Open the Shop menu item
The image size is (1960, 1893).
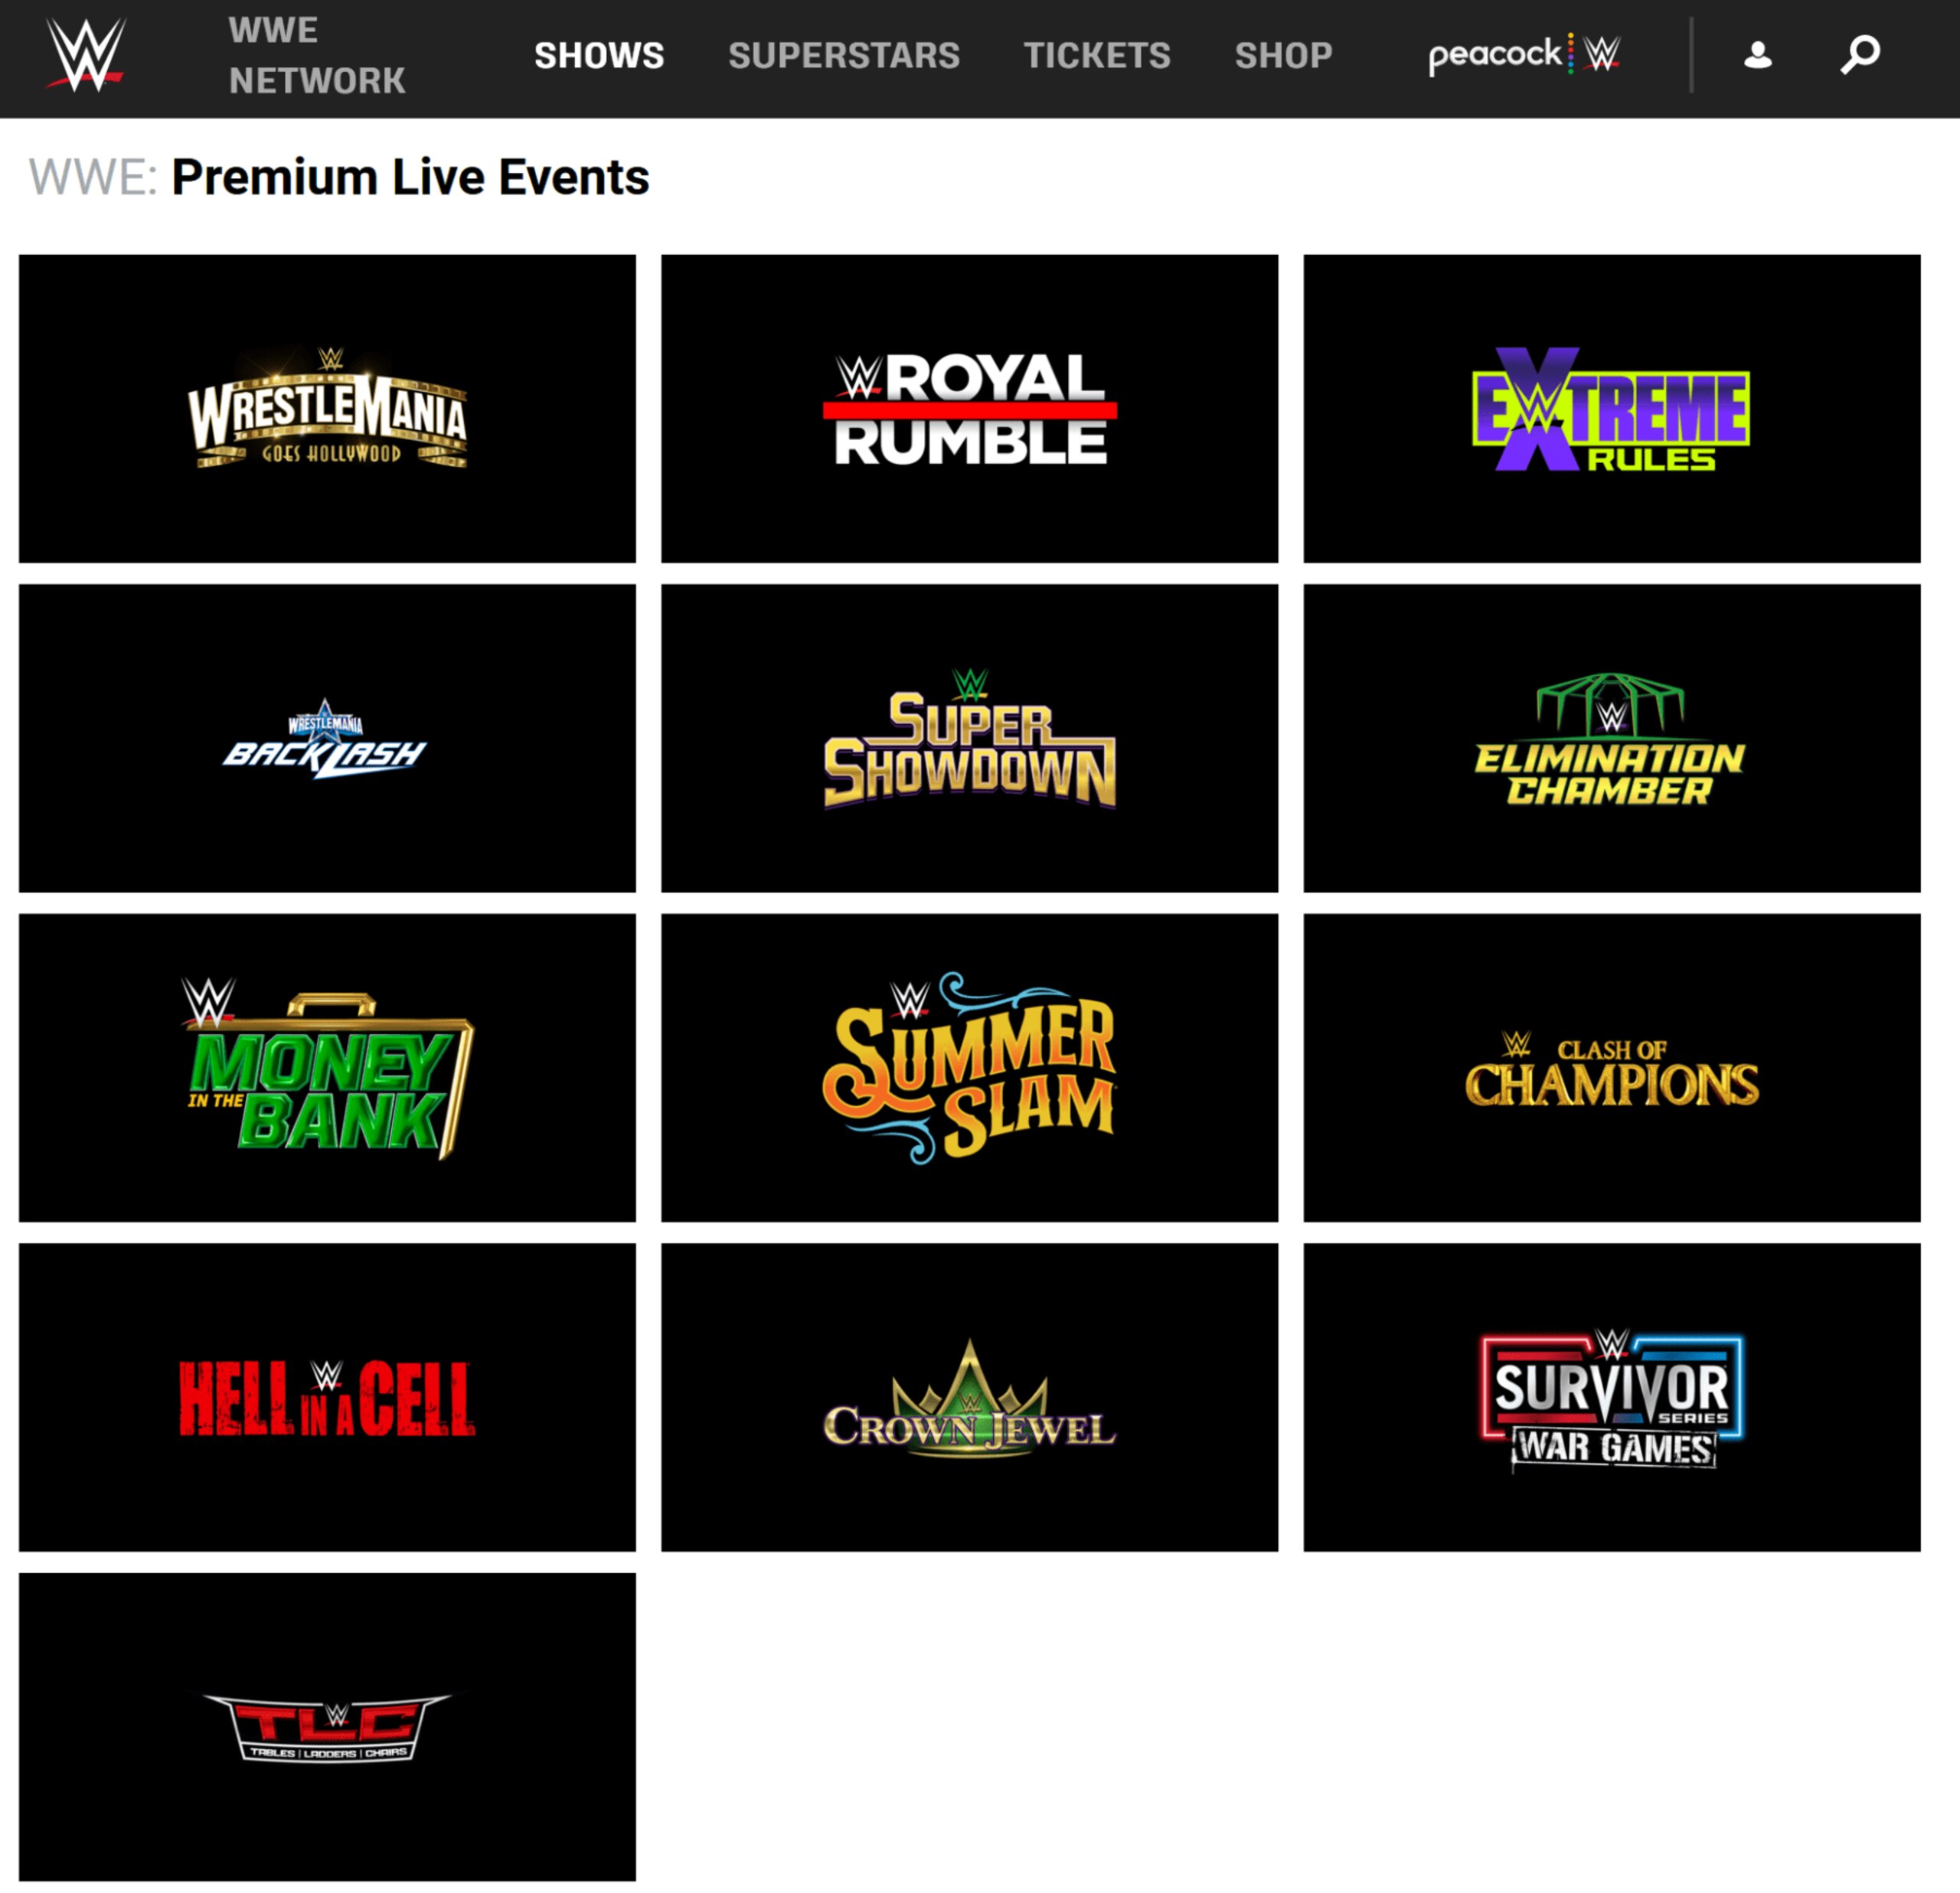(1283, 56)
